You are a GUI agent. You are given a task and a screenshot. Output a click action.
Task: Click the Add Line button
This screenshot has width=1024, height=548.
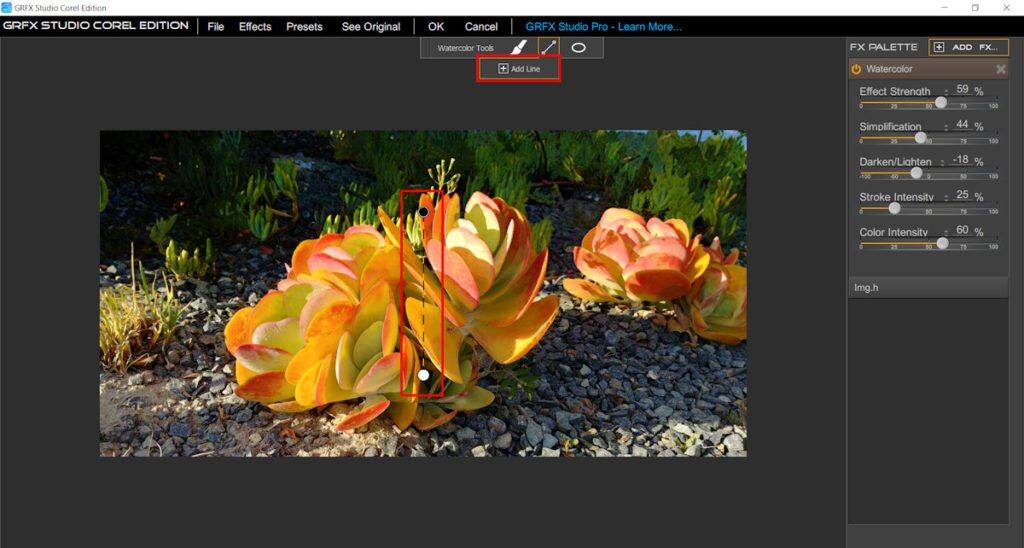click(x=518, y=69)
